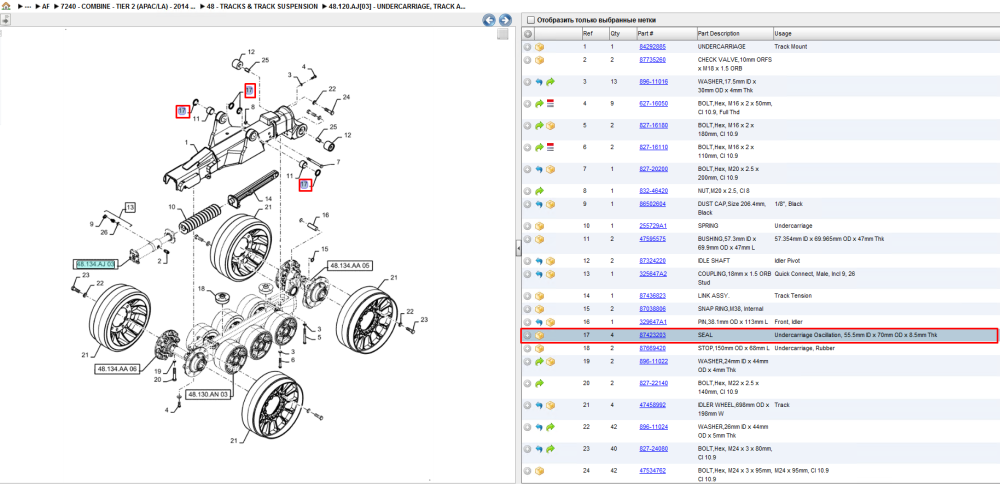Click package icon on SNAP RING row
The image size is (1000, 484).
pyautogui.click(x=539, y=309)
